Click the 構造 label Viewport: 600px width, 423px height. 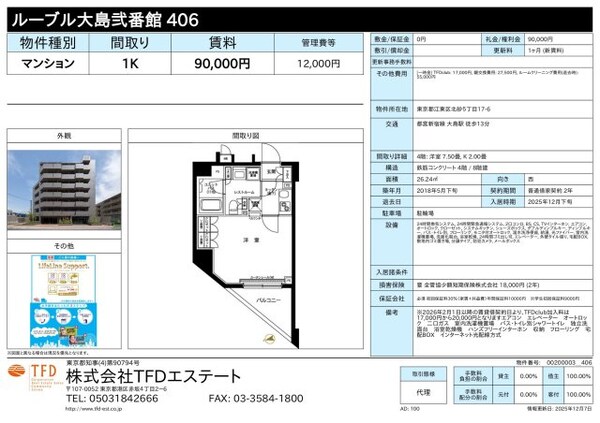392,168
